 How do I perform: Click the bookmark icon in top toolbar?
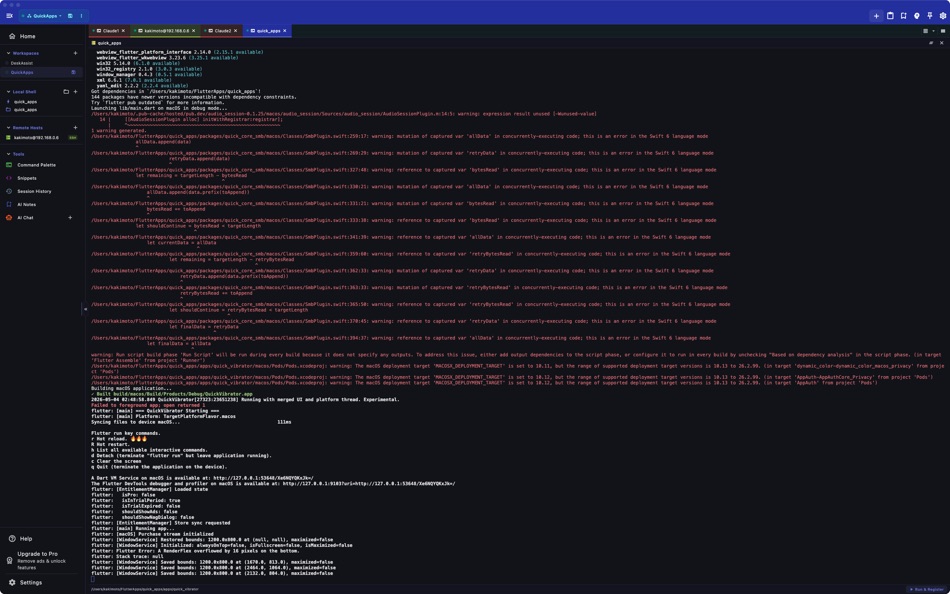(x=903, y=16)
